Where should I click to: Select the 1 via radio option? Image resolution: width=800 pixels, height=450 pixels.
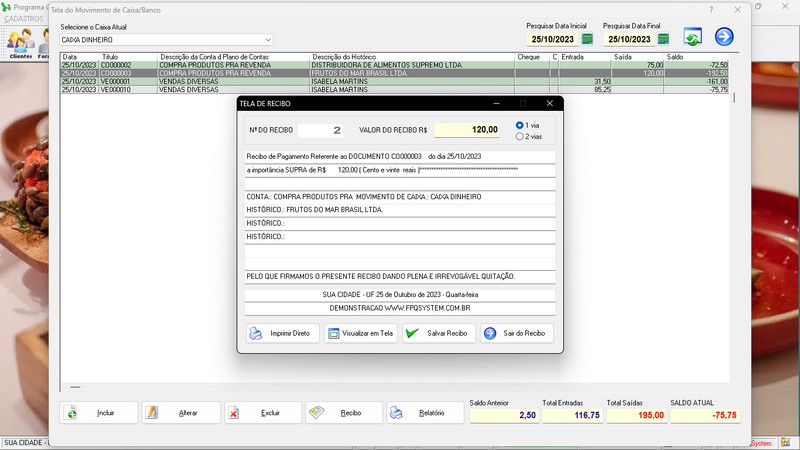(519, 125)
